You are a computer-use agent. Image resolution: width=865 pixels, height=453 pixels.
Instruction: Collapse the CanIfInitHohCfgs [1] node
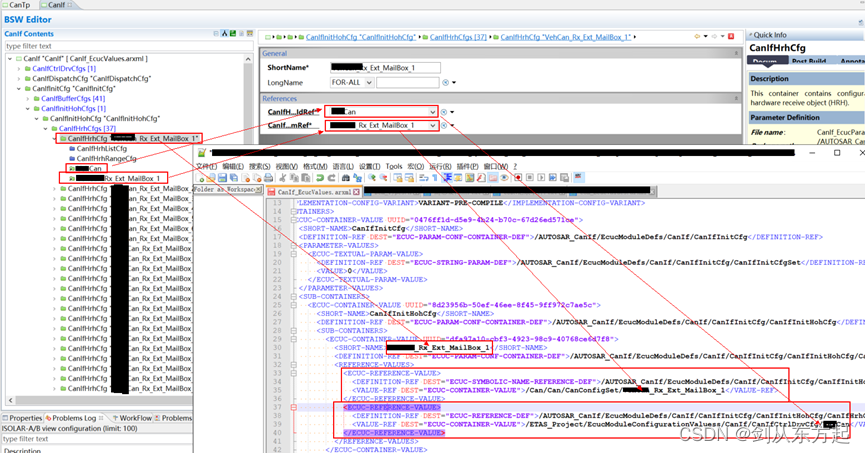28,108
